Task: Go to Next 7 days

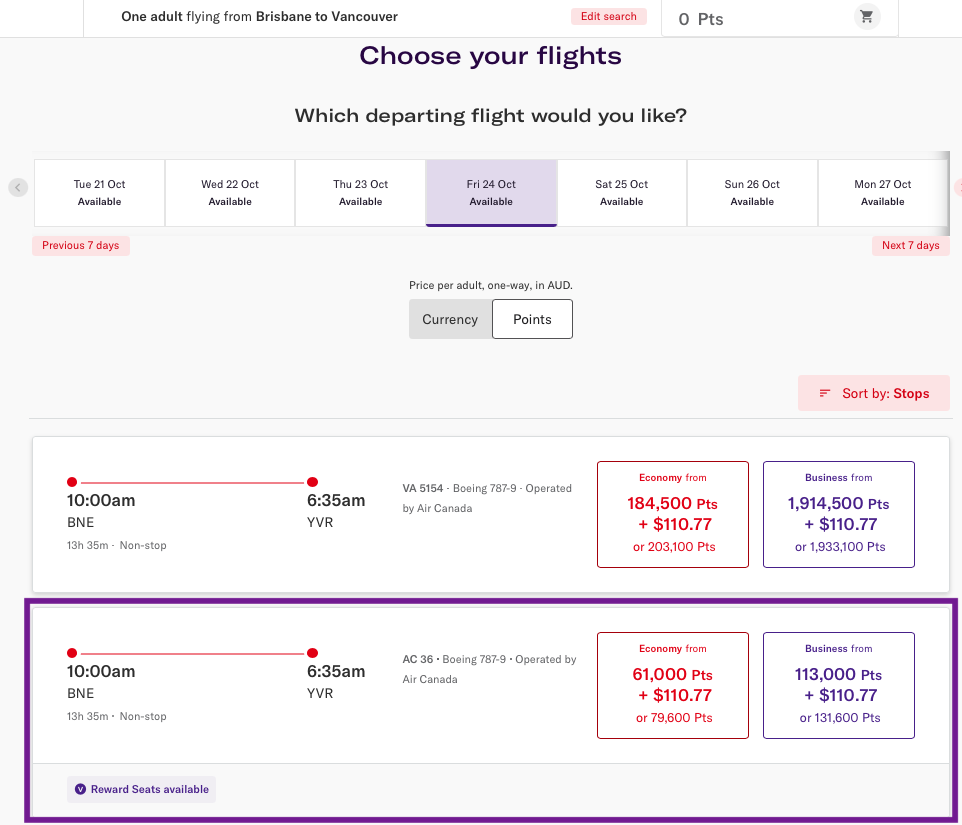Action: point(910,245)
